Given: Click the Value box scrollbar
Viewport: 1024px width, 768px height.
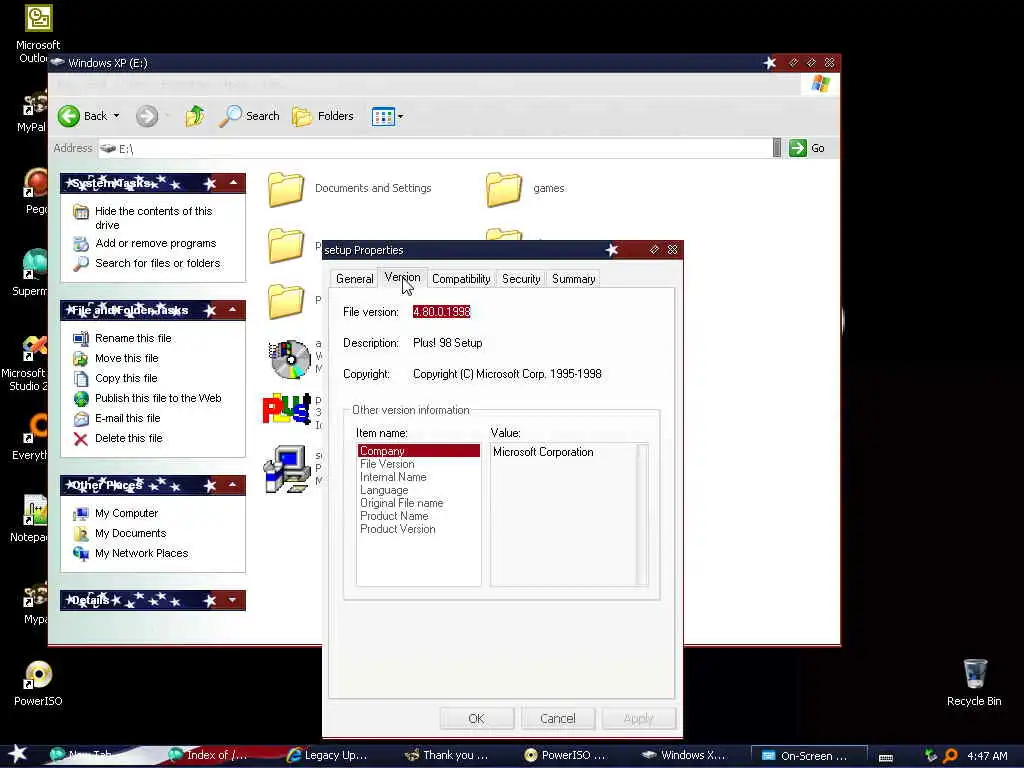Looking at the screenshot, I should (642, 515).
